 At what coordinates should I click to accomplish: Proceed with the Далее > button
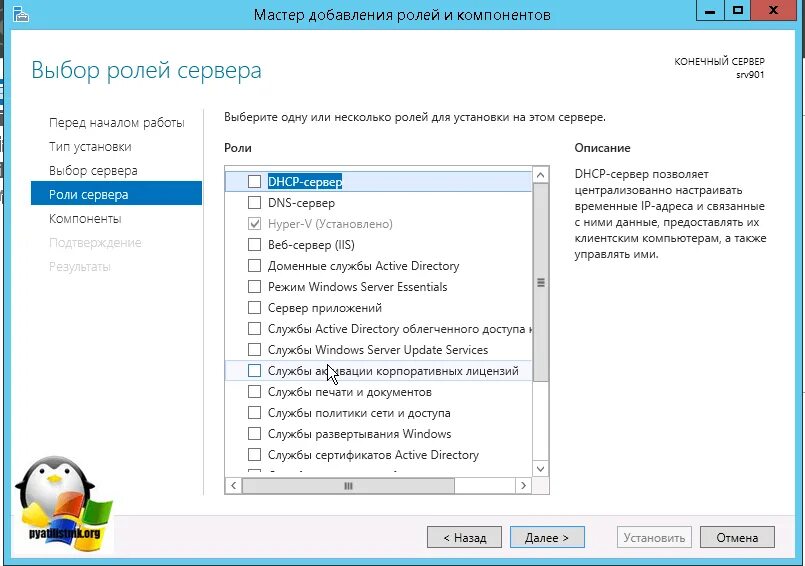coord(547,537)
